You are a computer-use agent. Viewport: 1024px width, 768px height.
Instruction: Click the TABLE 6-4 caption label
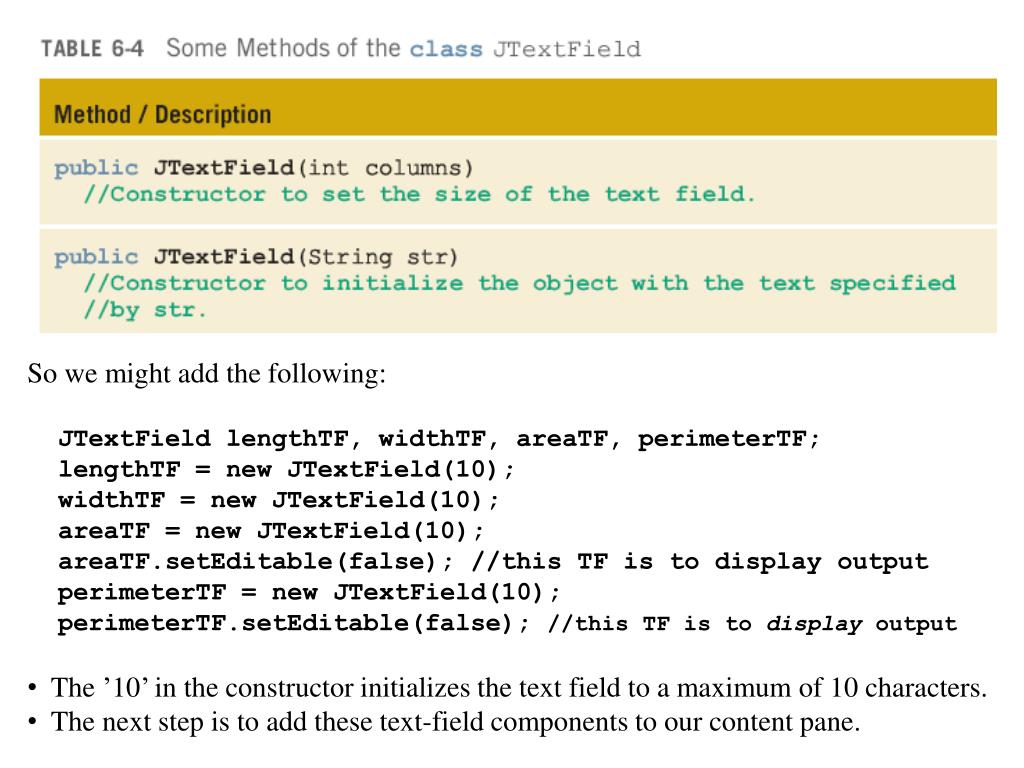[92, 49]
